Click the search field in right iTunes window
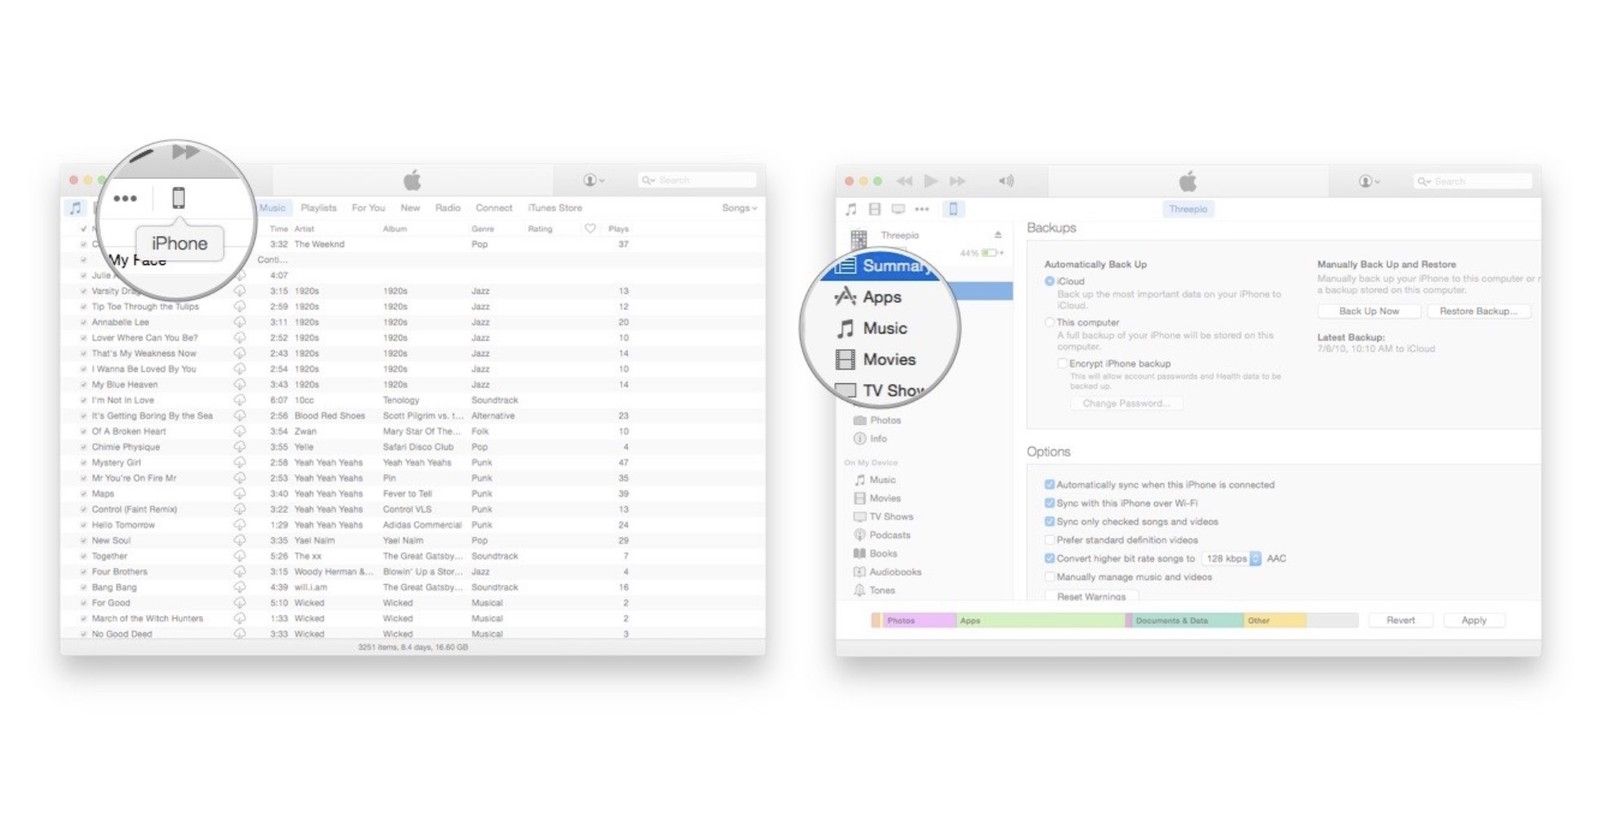This screenshot has height=827, width=1600. [1472, 181]
